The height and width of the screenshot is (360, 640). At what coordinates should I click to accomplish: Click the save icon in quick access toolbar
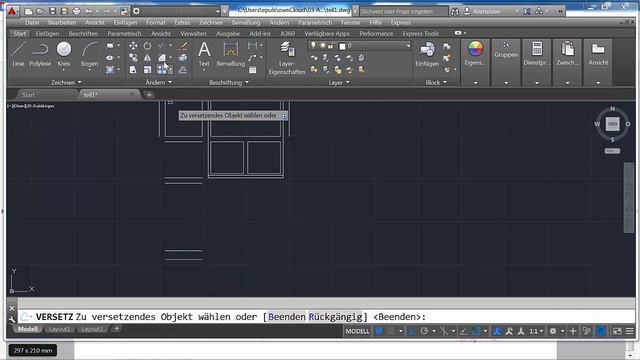pos(53,11)
